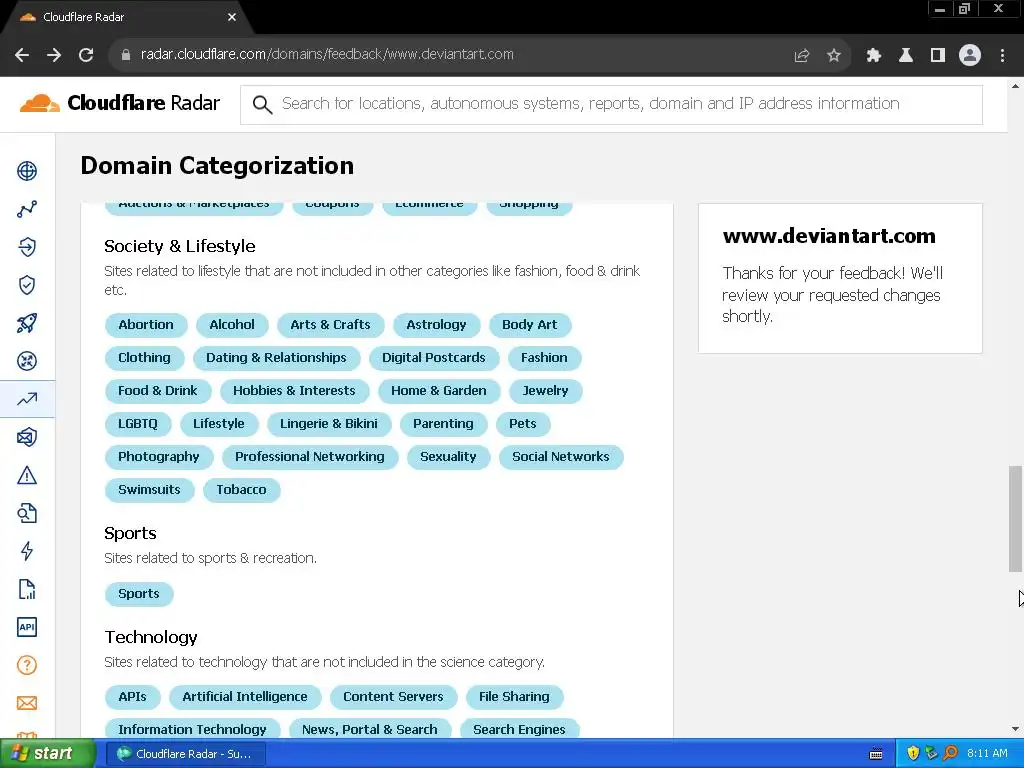Click the flask labs icon in toolbar
Image resolution: width=1024 pixels, height=768 pixels.
coord(906,56)
